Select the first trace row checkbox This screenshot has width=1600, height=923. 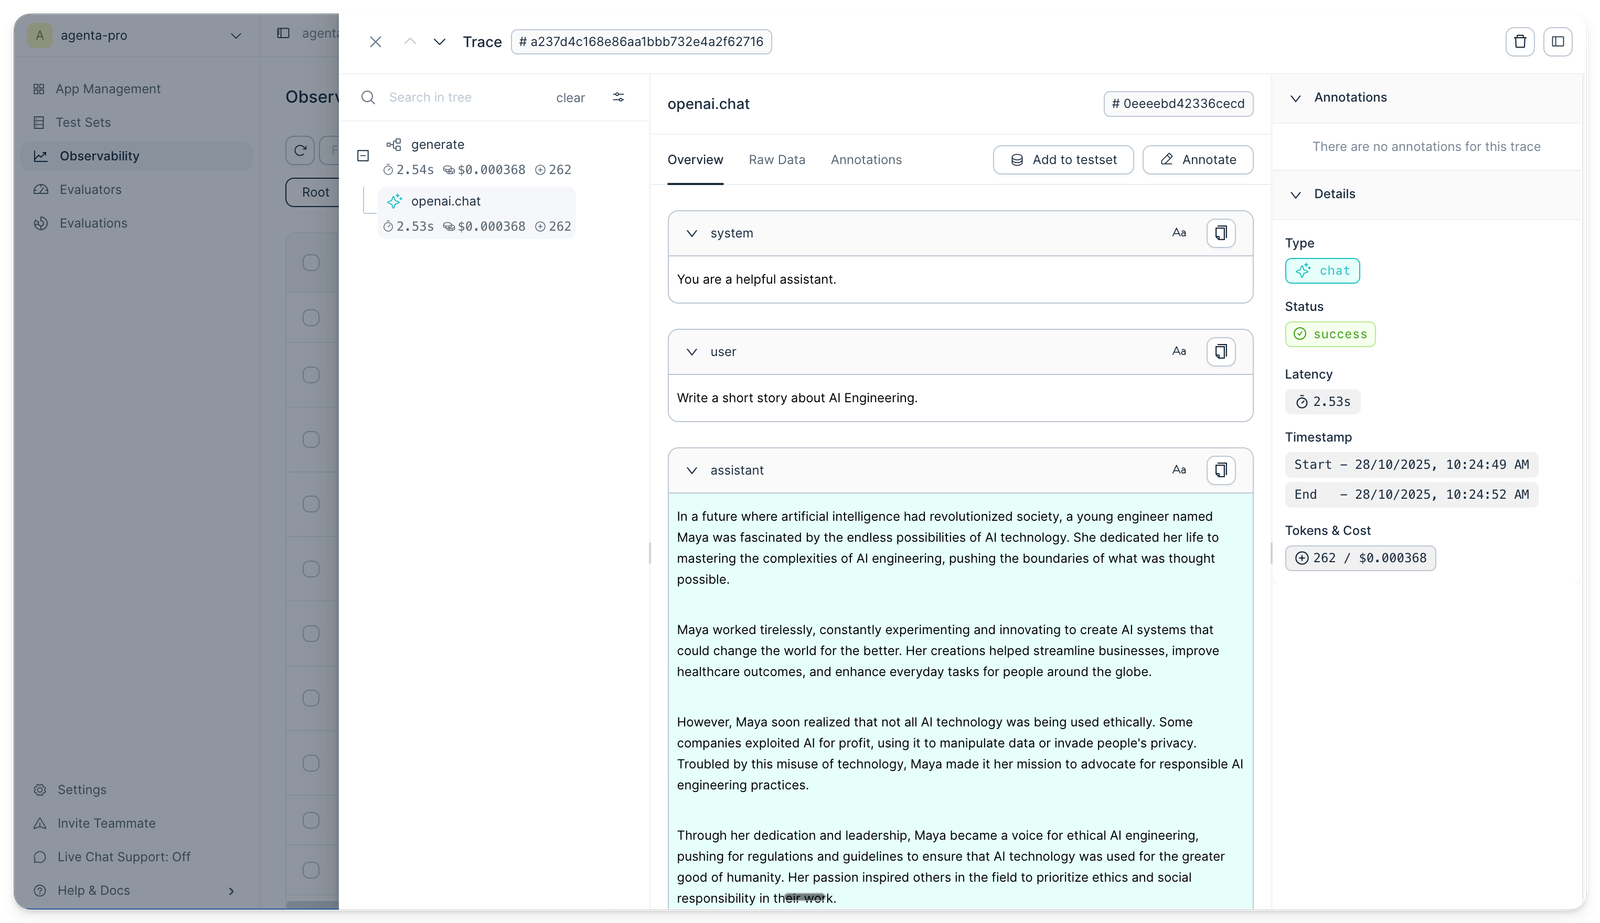point(310,262)
